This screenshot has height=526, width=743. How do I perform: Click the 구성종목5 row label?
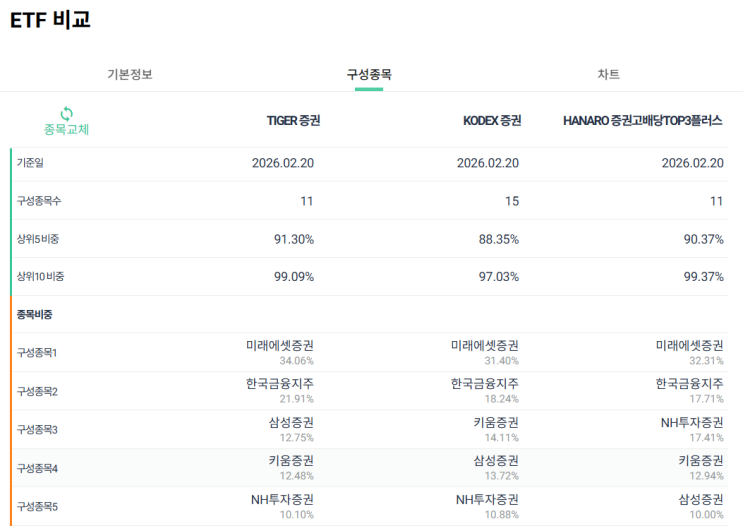[x=37, y=507]
